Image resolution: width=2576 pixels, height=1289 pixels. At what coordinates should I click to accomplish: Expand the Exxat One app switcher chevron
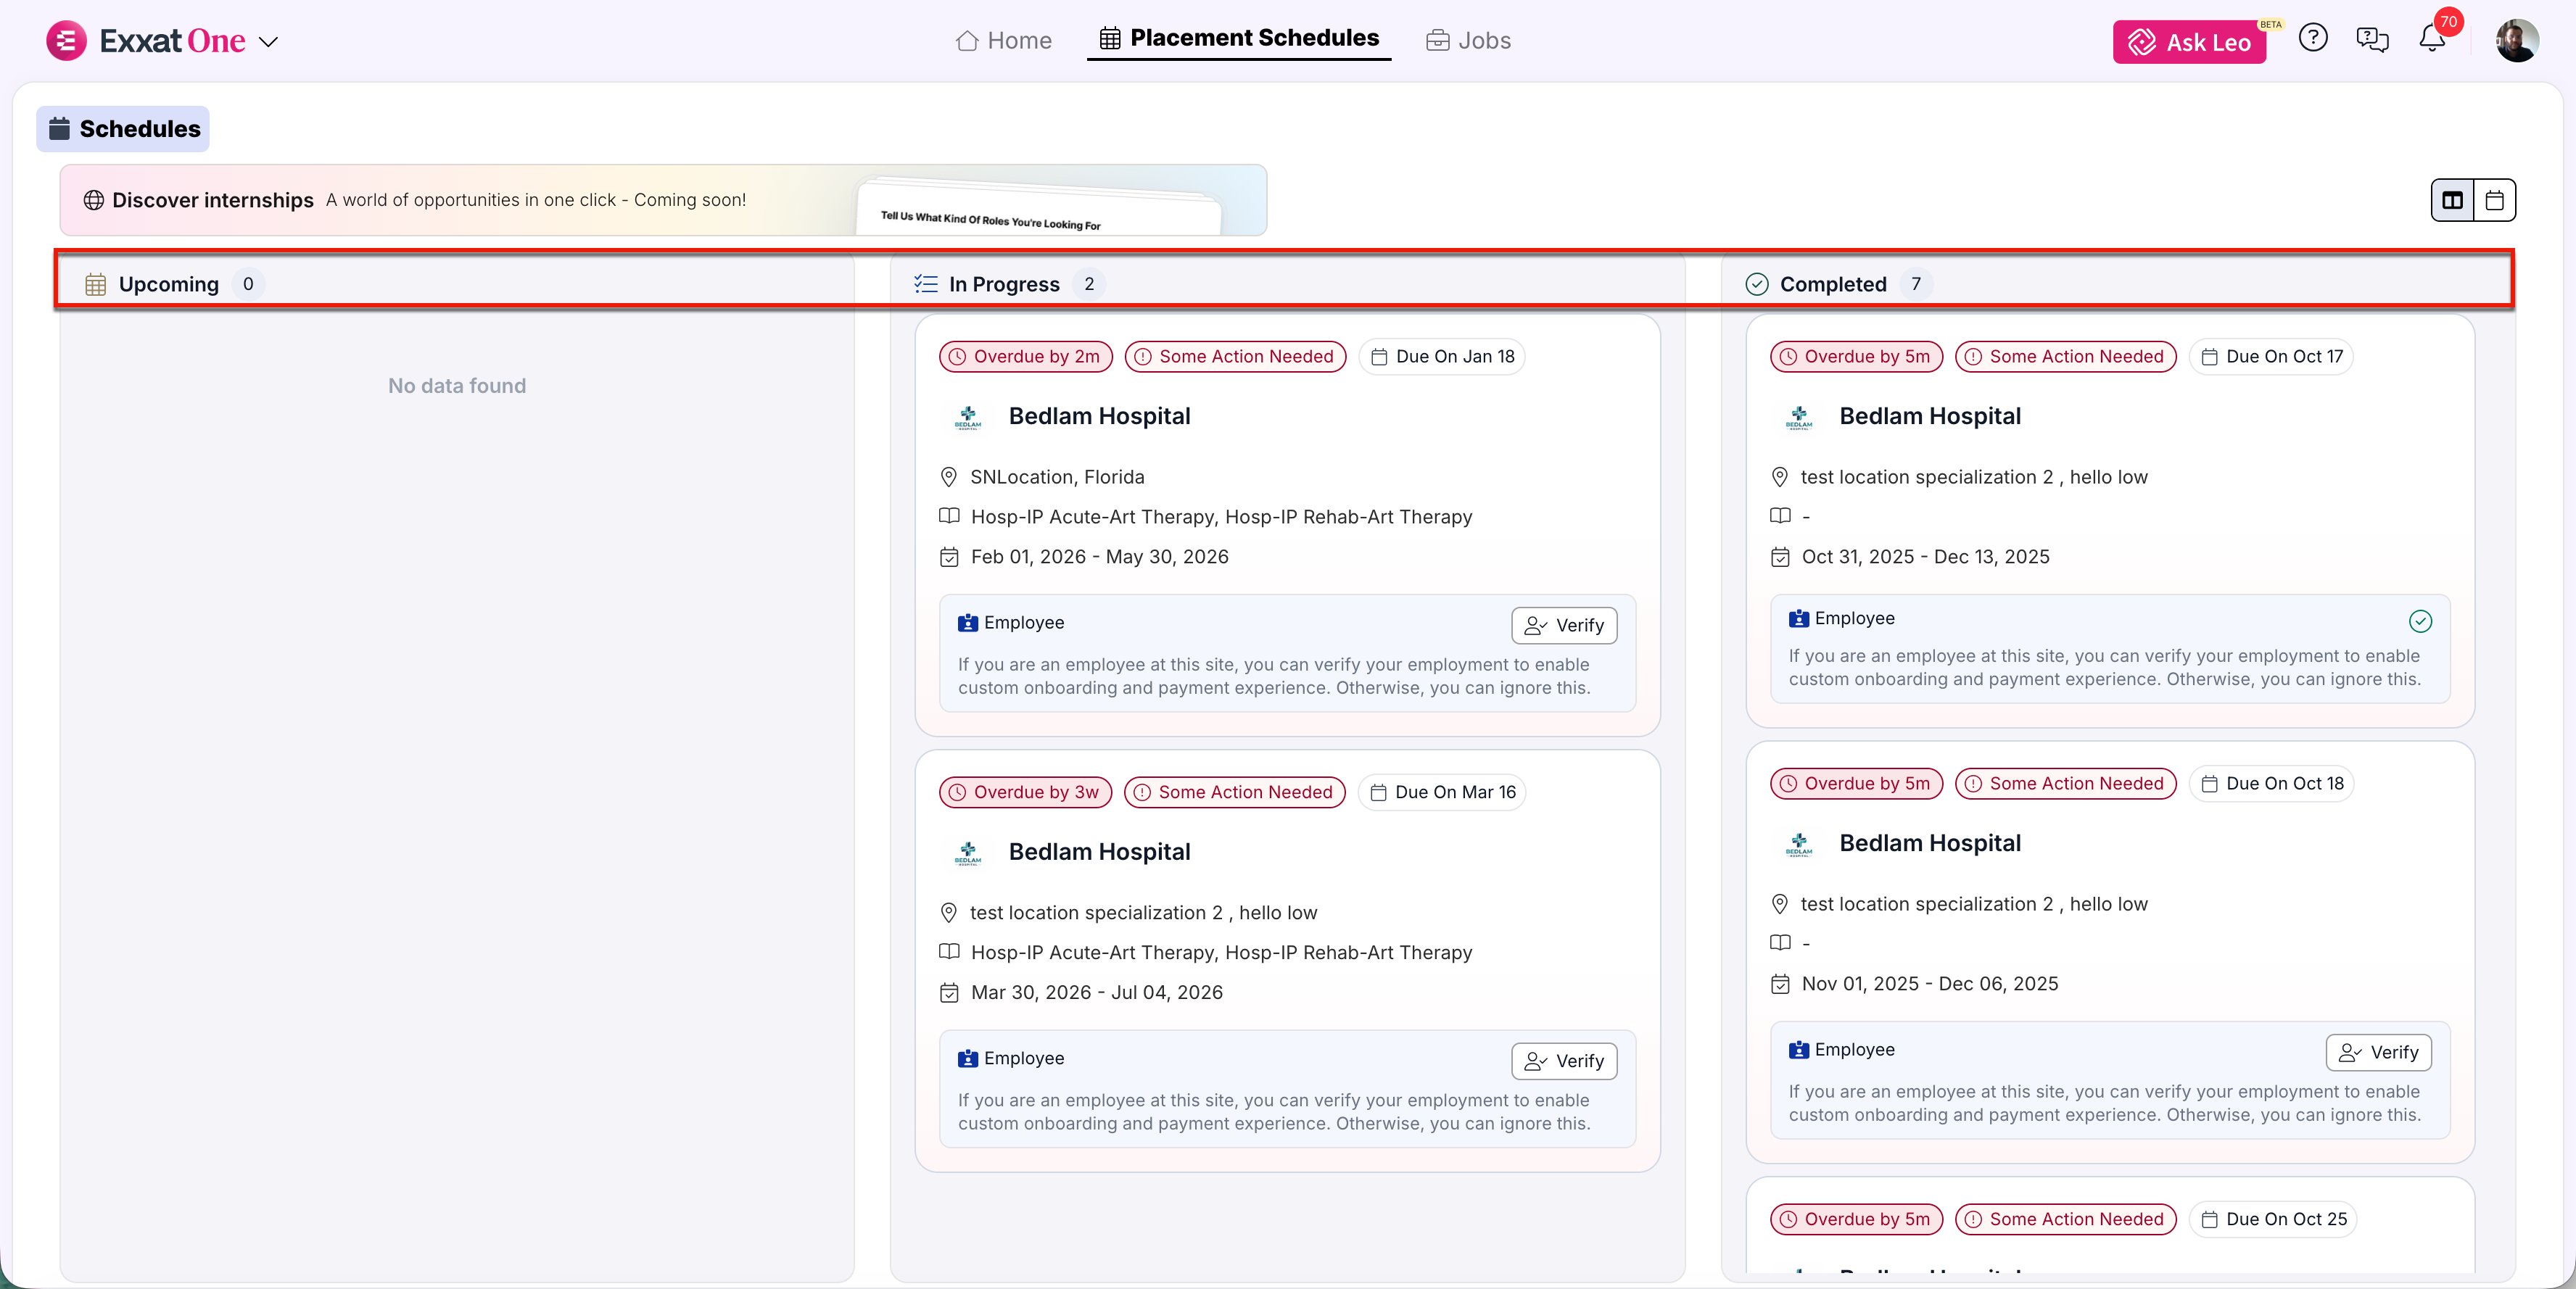268,42
